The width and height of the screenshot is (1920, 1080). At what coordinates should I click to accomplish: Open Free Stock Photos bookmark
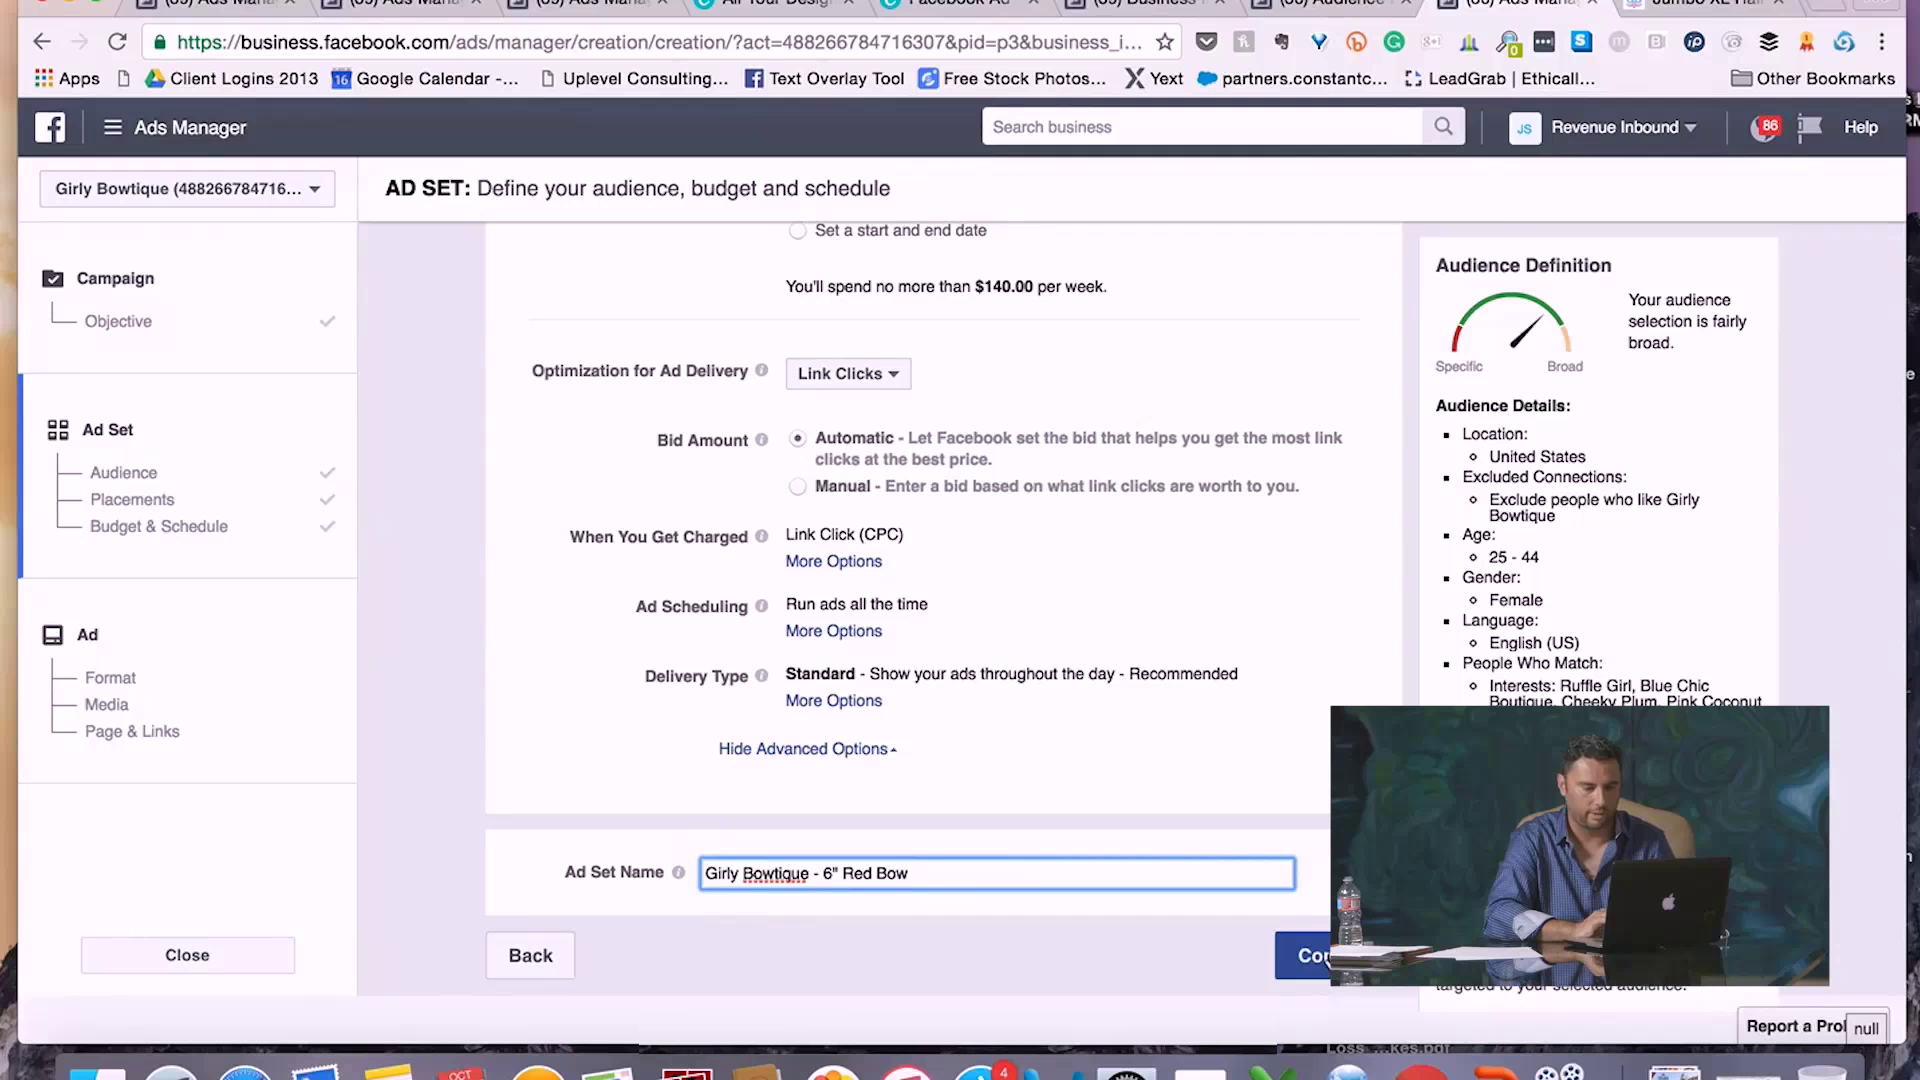coord(1013,78)
